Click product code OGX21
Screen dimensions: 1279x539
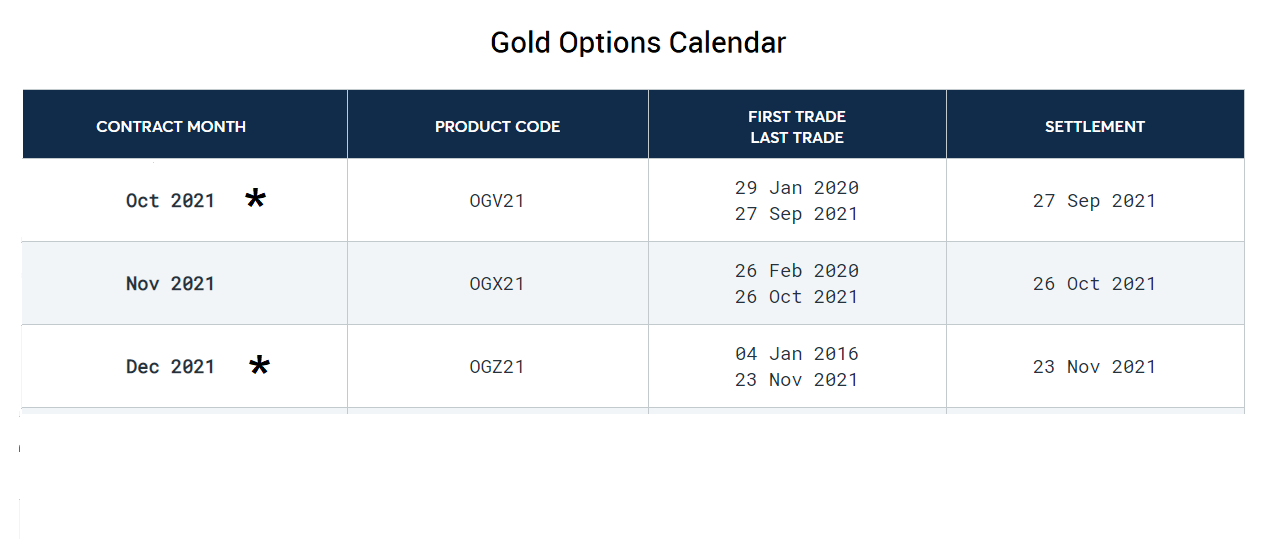(497, 284)
